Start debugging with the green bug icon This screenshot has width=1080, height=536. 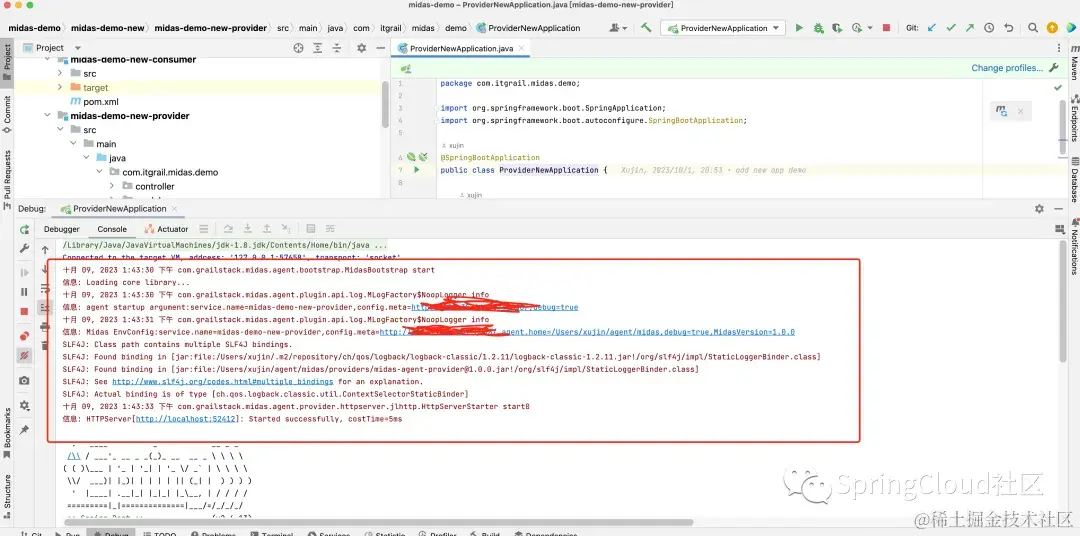click(x=818, y=28)
